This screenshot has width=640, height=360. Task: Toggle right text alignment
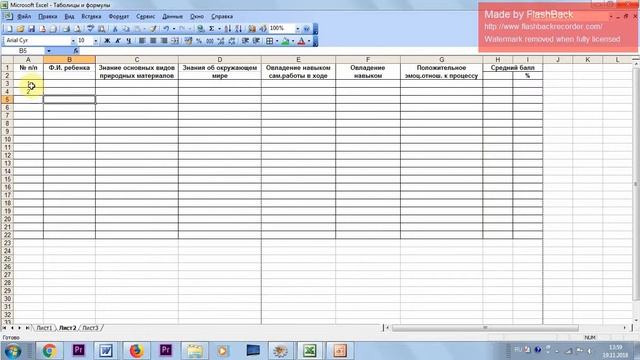click(x=164, y=41)
